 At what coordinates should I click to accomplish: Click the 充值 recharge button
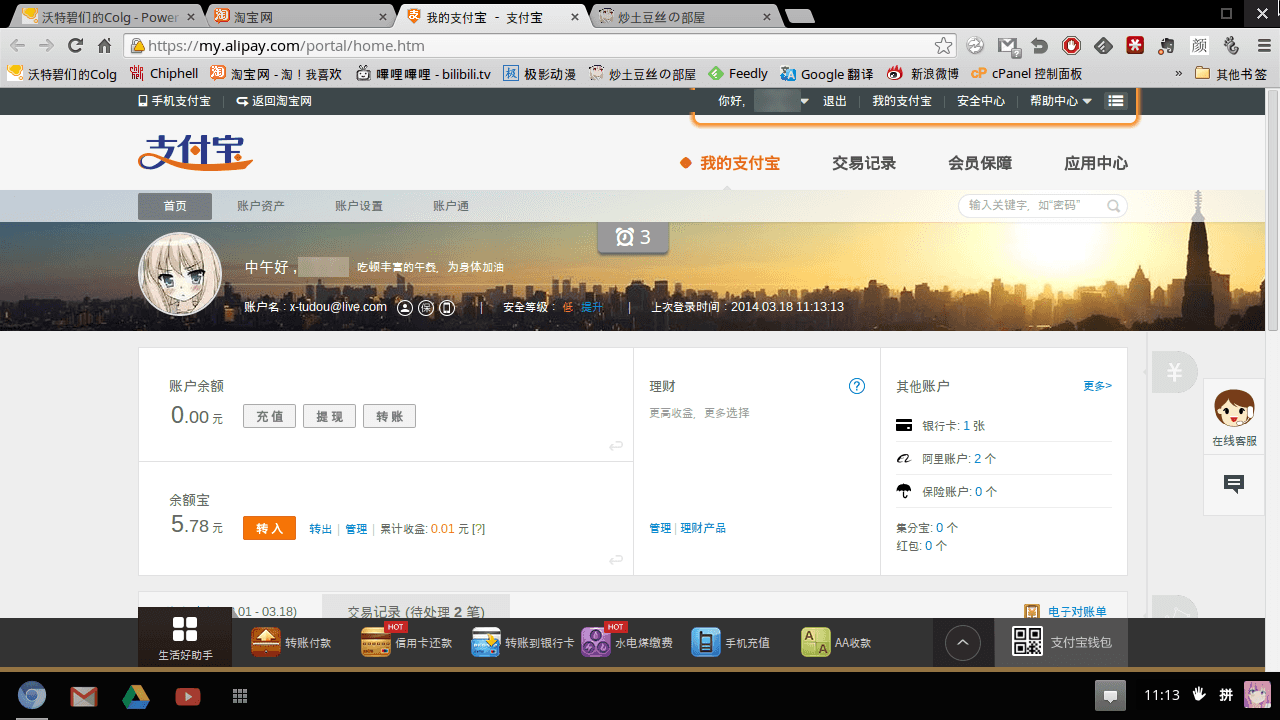tap(269, 416)
